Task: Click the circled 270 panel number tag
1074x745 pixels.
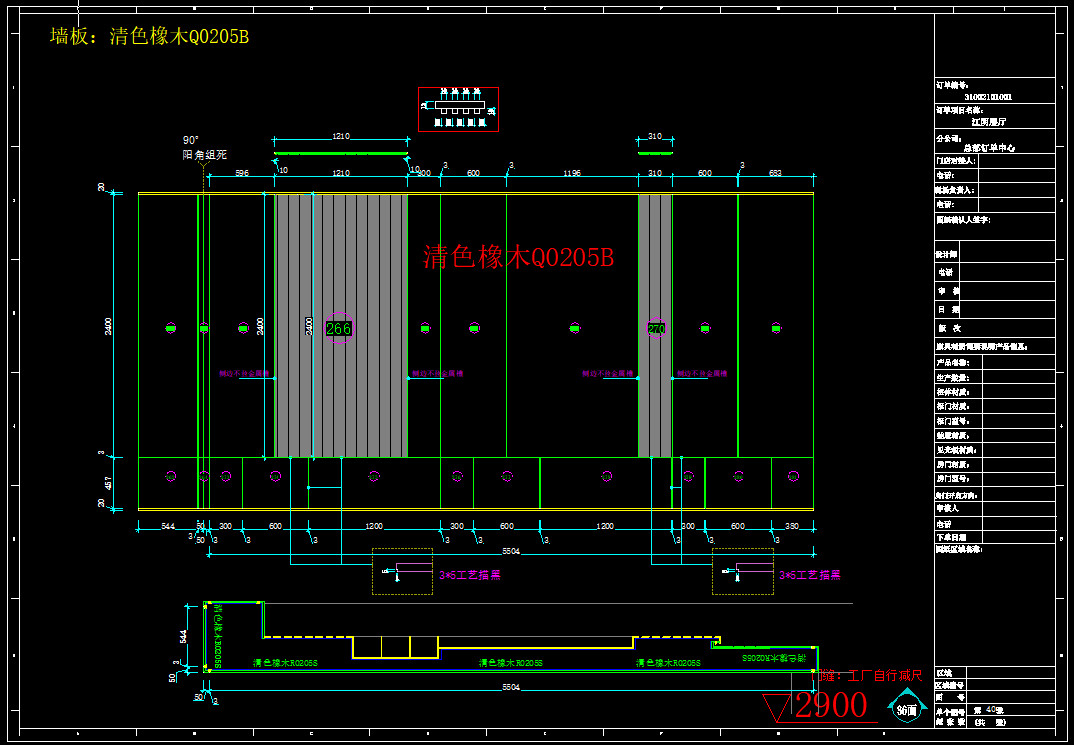Action: tap(656, 328)
